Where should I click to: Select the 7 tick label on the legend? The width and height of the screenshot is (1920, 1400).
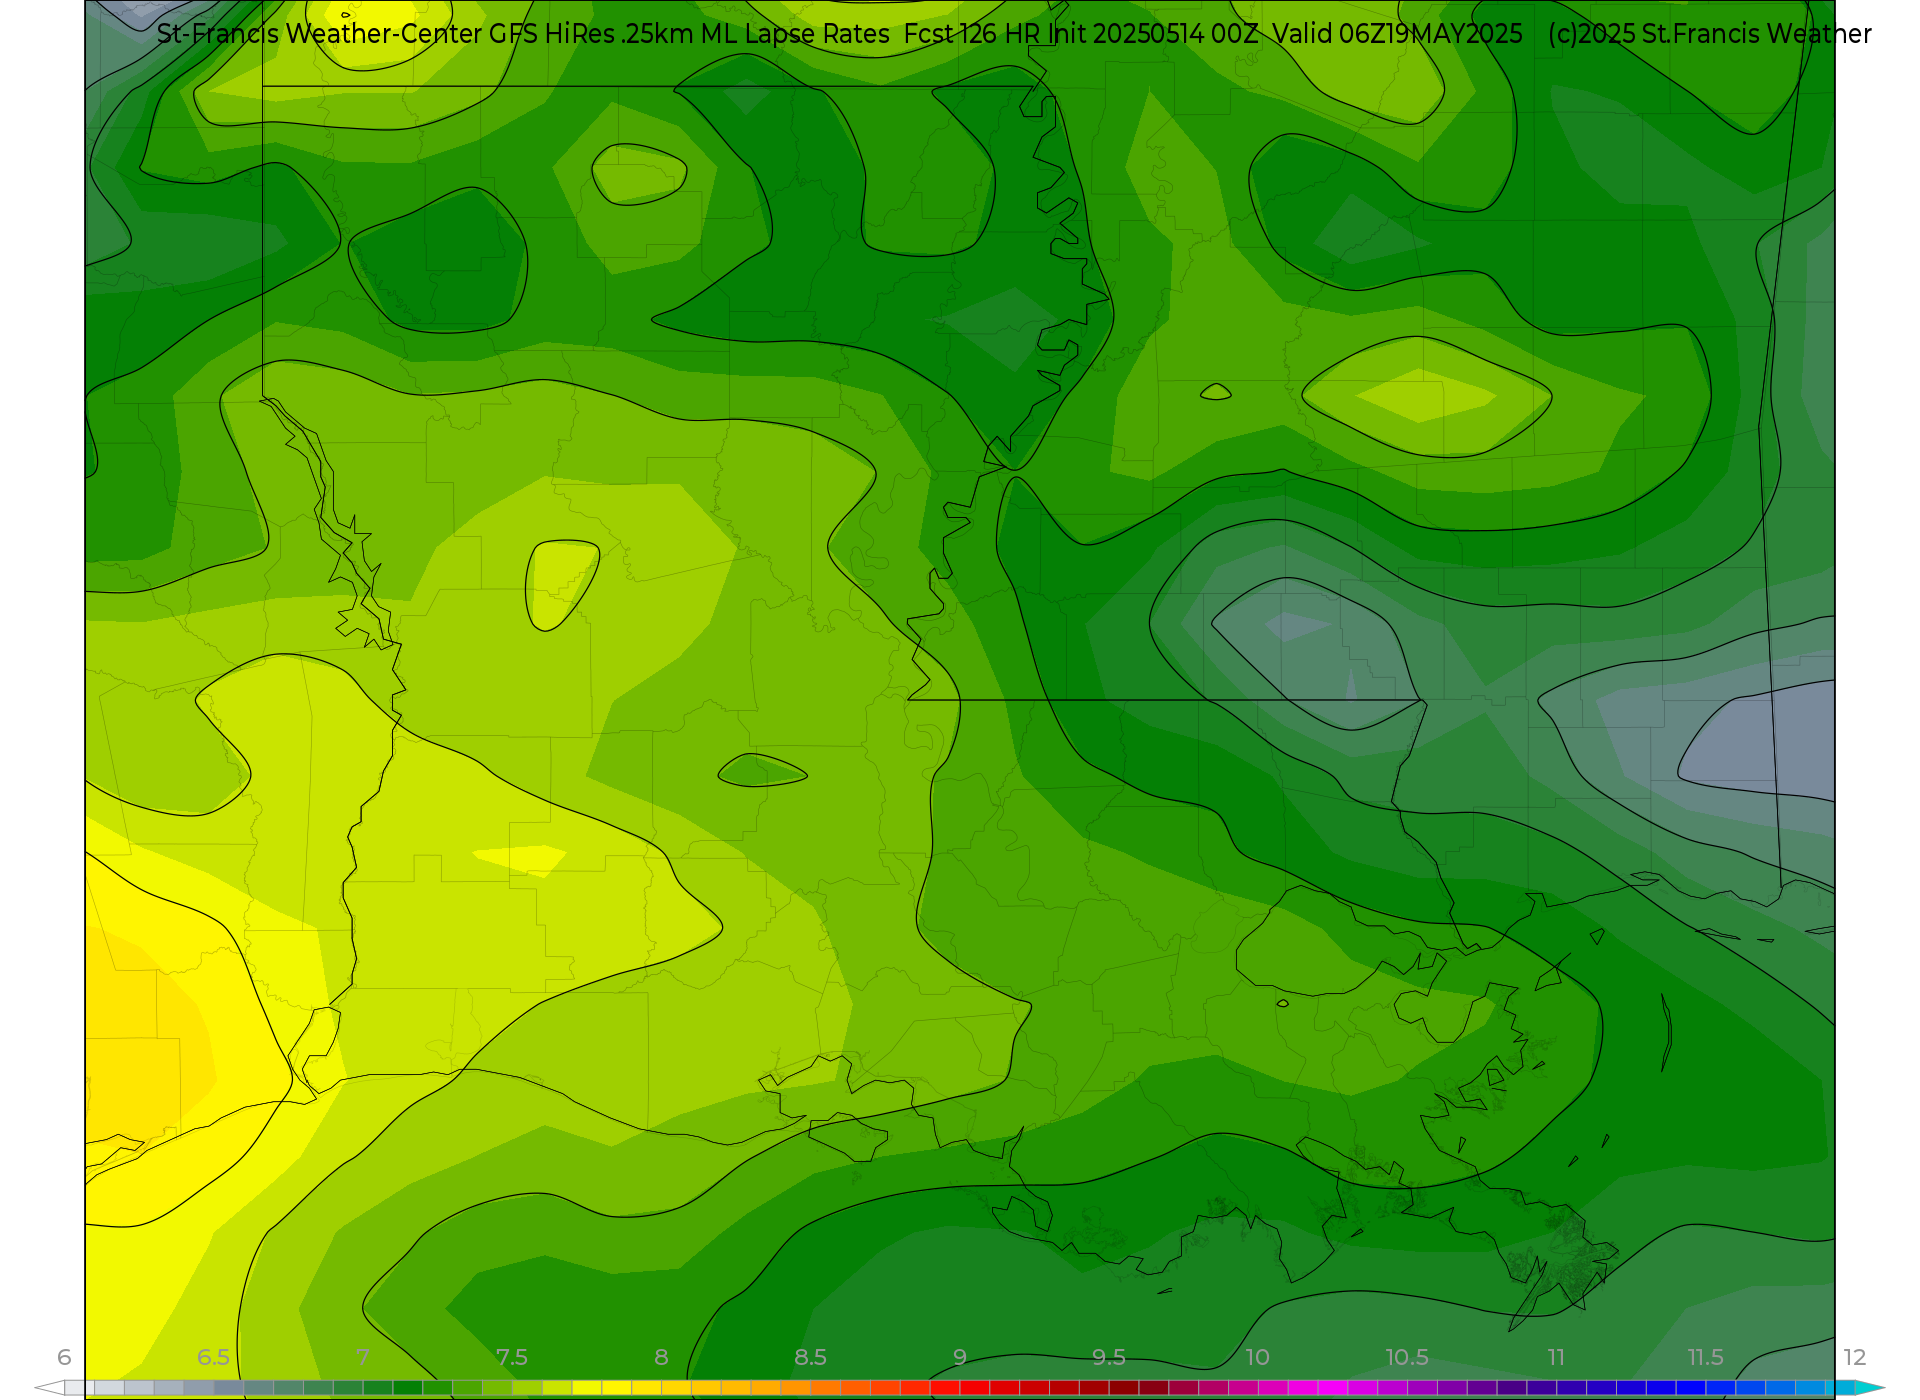coord(362,1357)
